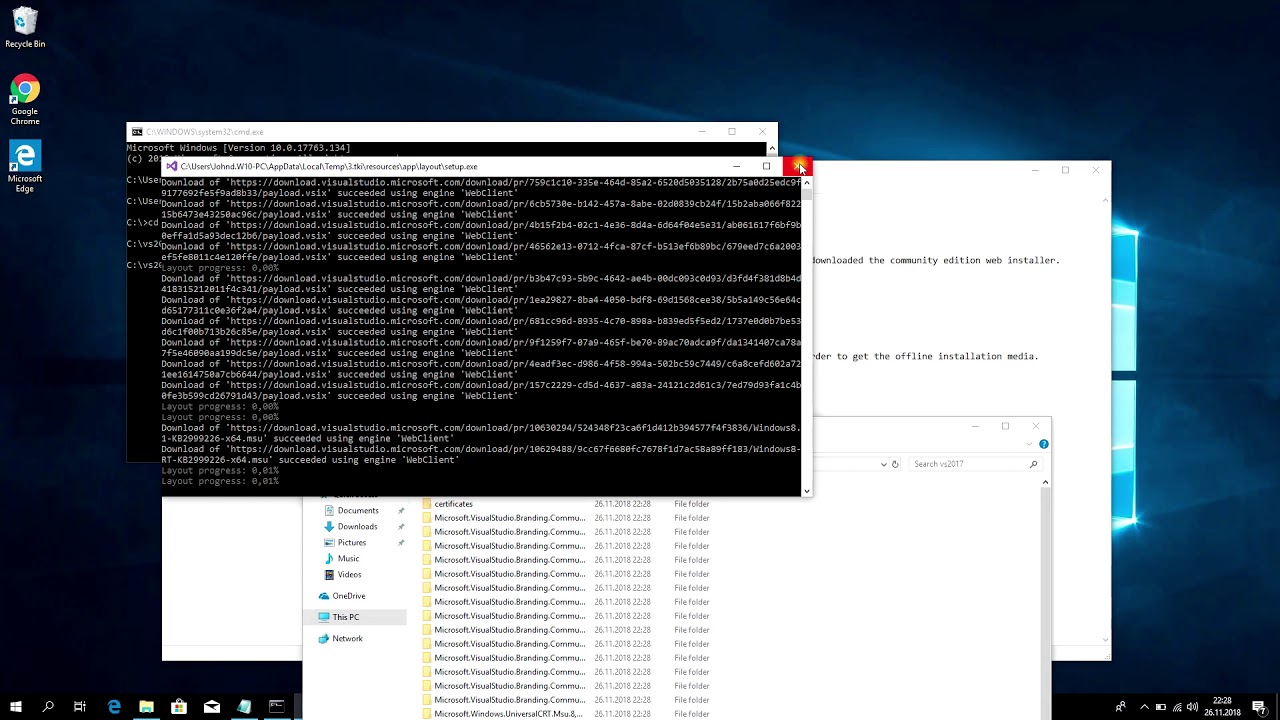The width and height of the screenshot is (1280, 720).
Task: Open the network Wi-Fi tray icon
Action: click(x=1177, y=707)
